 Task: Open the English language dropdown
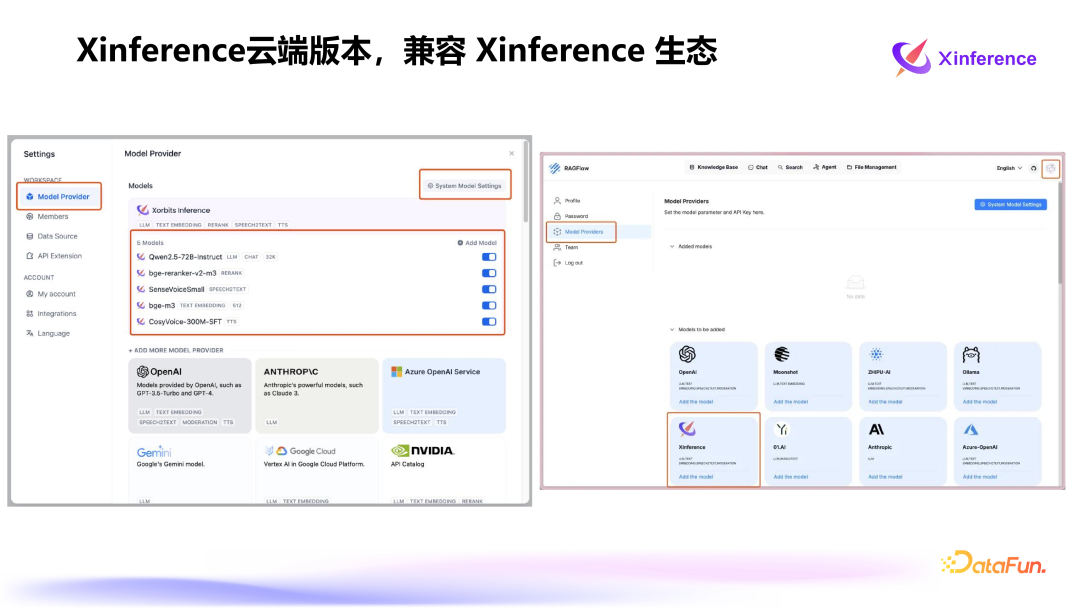(x=1007, y=167)
